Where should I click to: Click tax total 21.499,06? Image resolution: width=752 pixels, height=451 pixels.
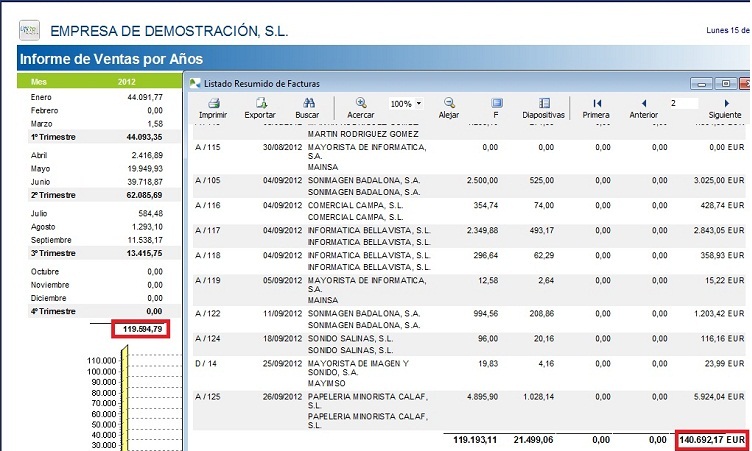pos(533,439)
